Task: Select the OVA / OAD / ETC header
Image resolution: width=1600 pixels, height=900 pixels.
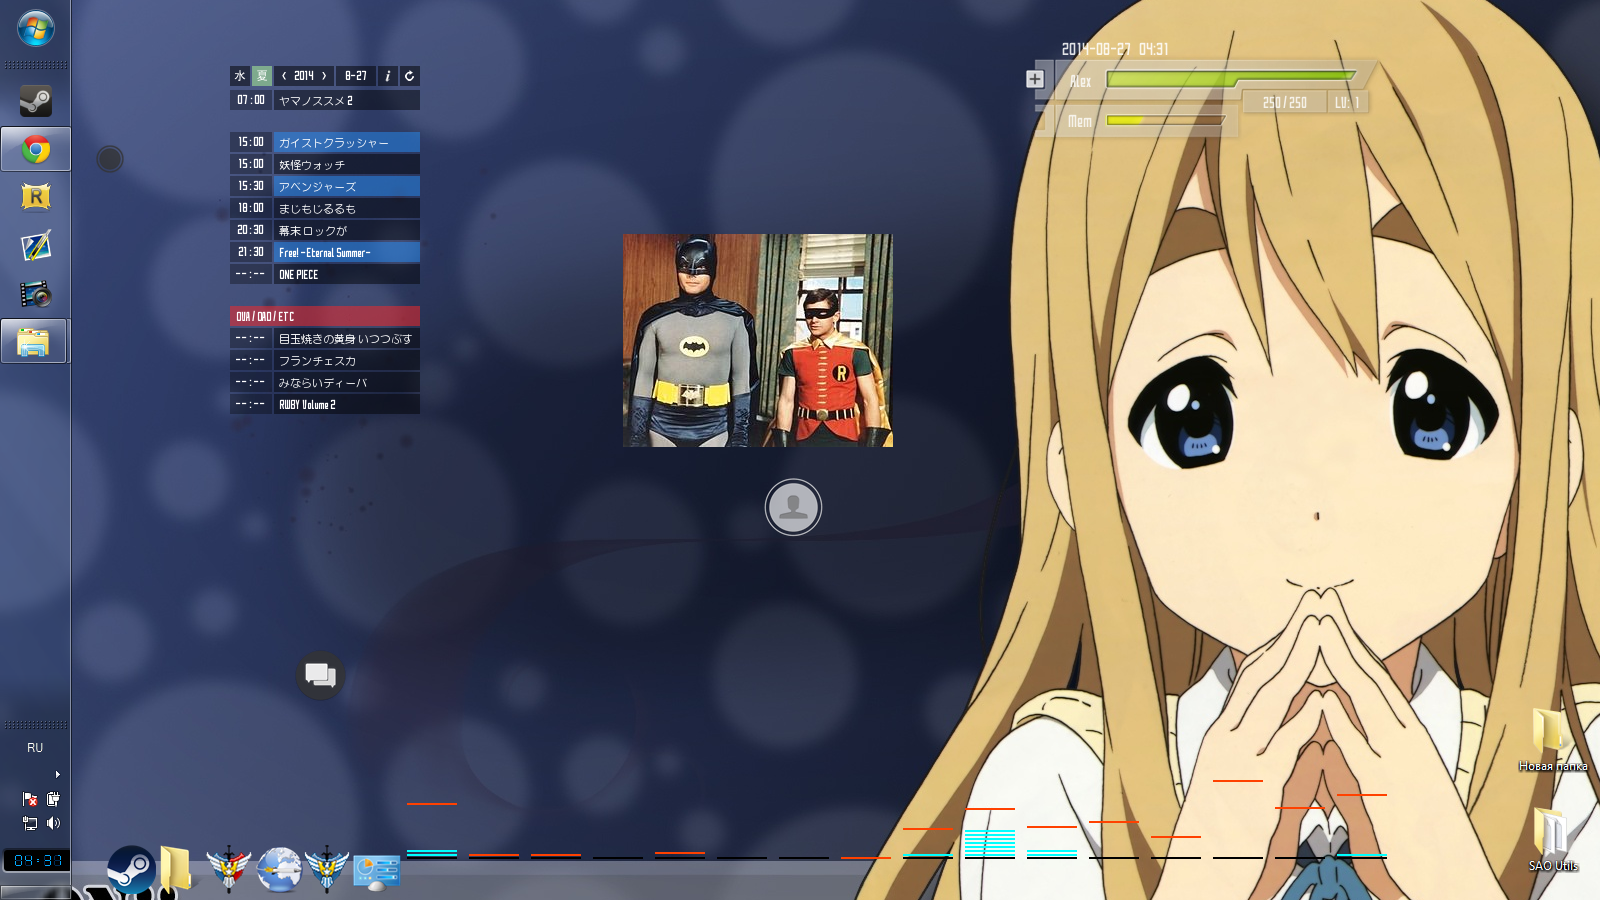Action: 325,316
